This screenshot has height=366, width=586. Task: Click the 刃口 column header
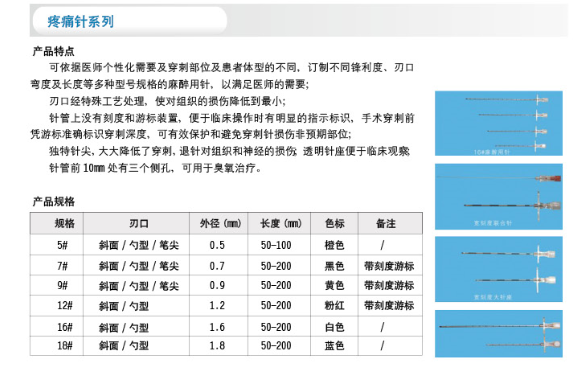point(139,224)
